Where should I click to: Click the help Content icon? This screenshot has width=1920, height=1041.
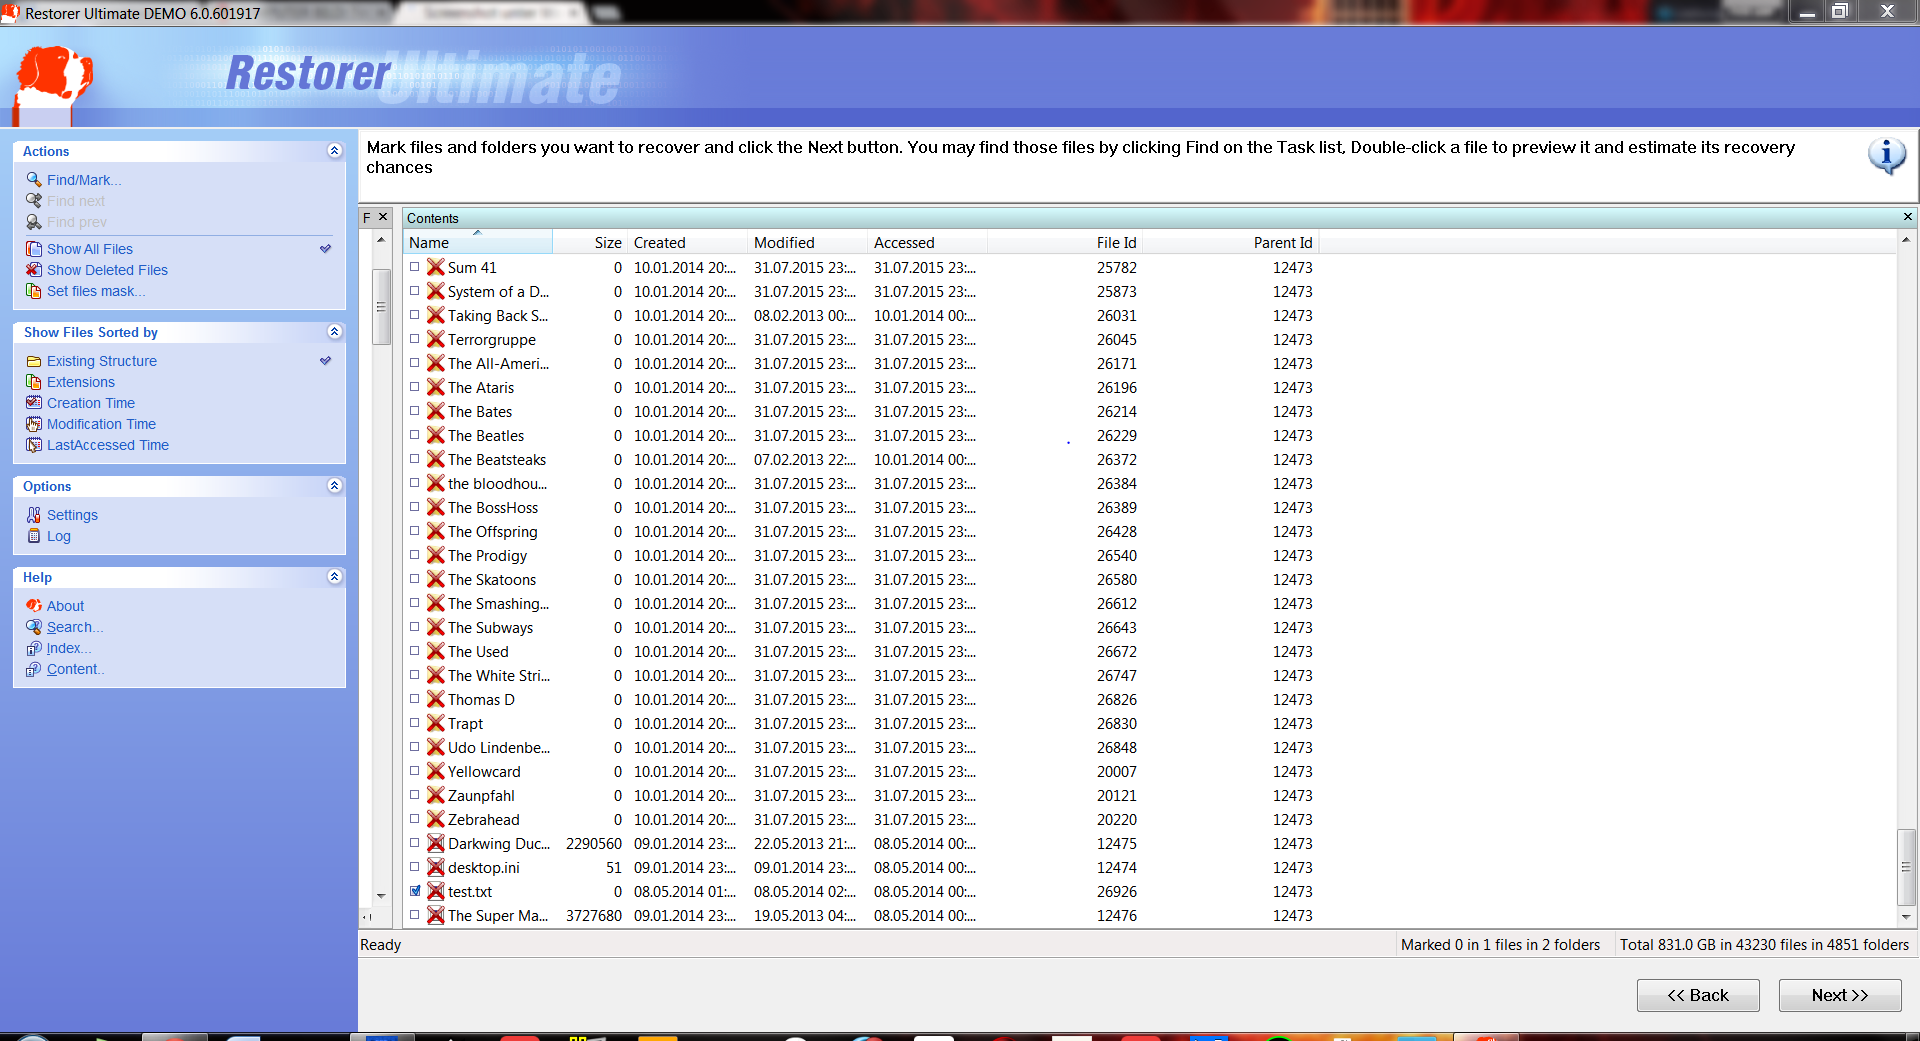click(34, 669)
